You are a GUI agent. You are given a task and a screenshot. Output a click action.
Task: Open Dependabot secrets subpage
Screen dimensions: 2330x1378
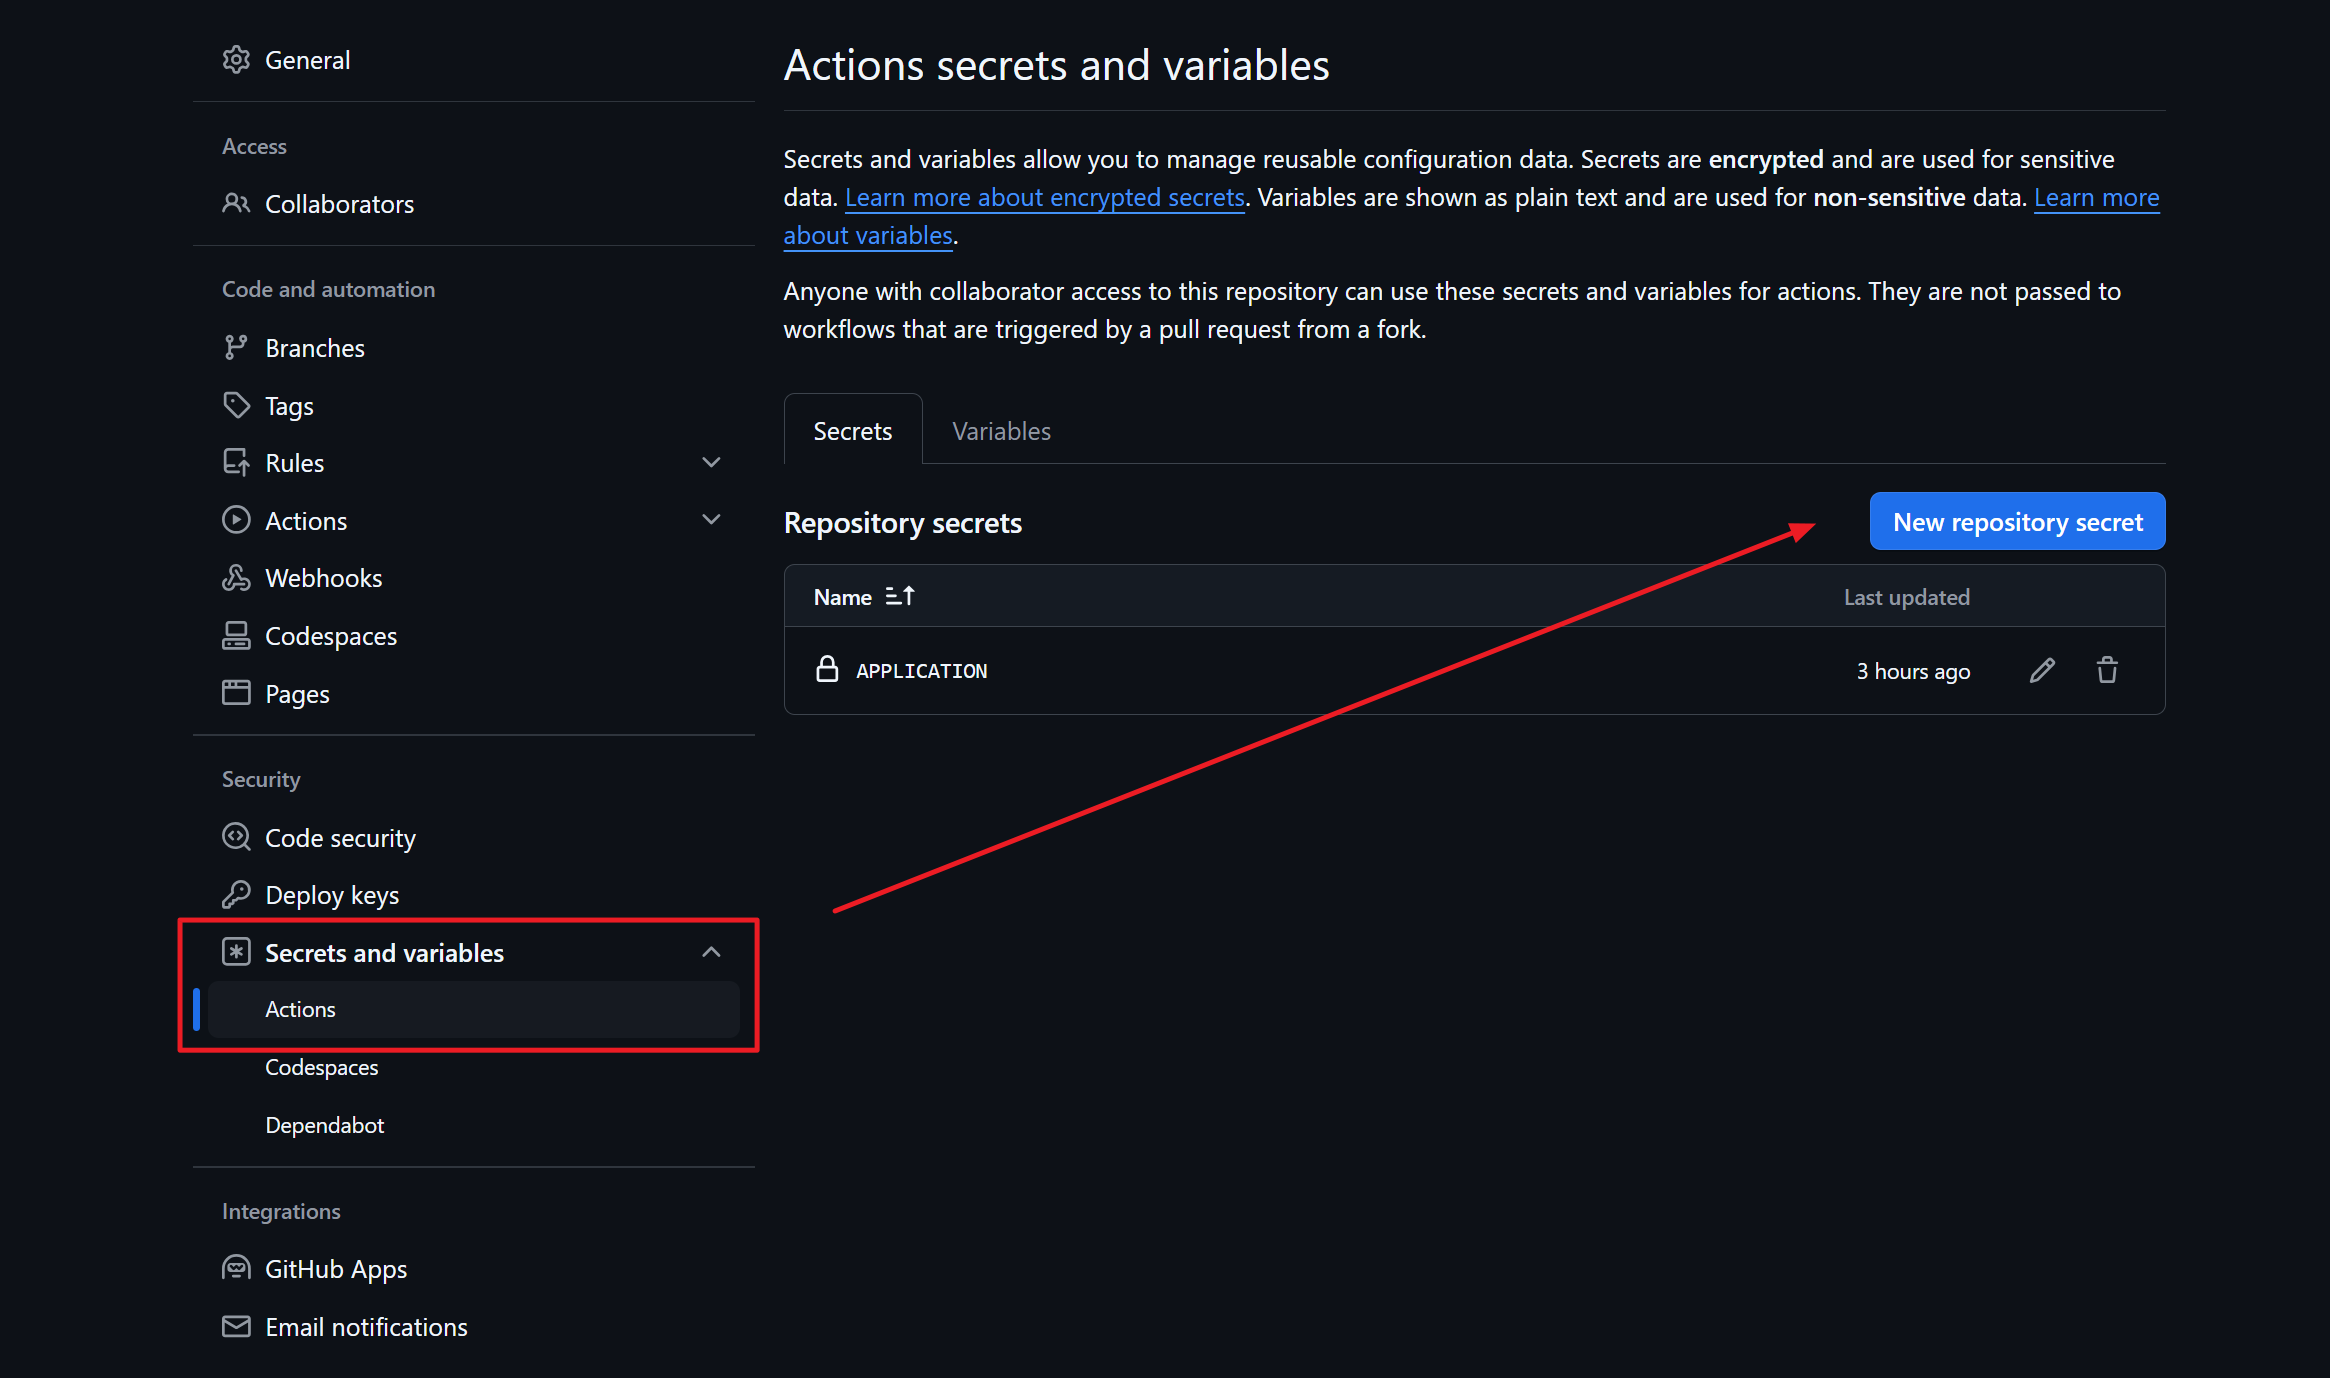tap(324, 1125)
